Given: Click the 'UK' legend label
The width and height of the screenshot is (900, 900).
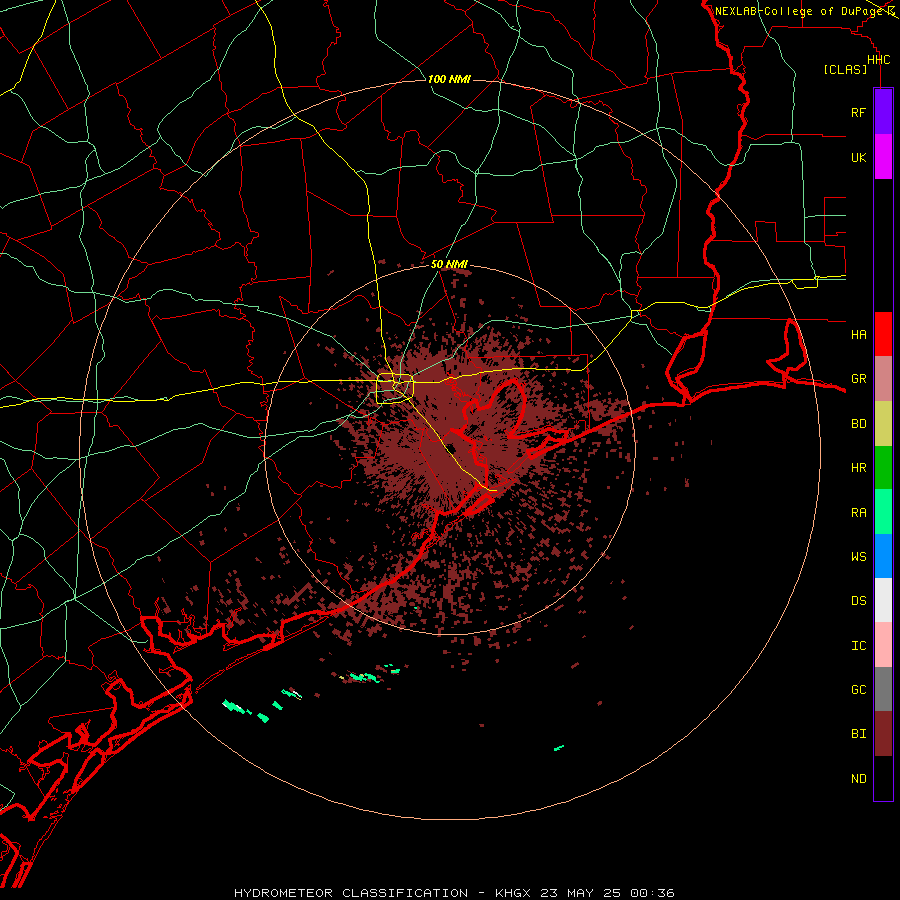Looking at the screenshot, I should pyautogui.click(x=858, y=157).
